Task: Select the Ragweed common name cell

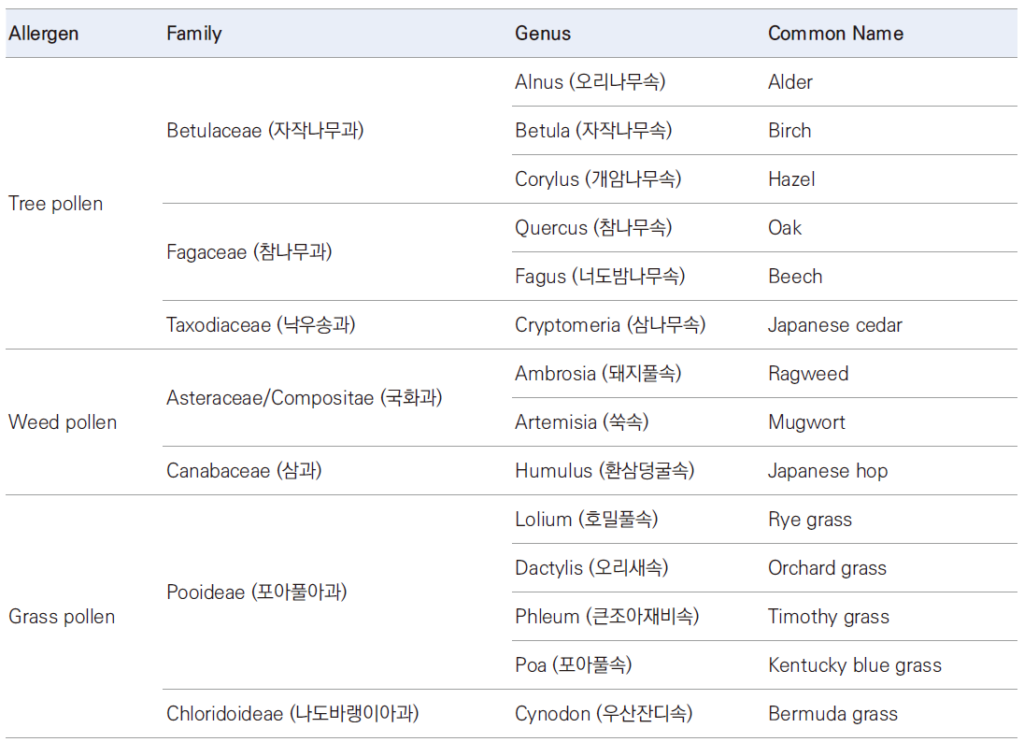Action: coord(808,374)
